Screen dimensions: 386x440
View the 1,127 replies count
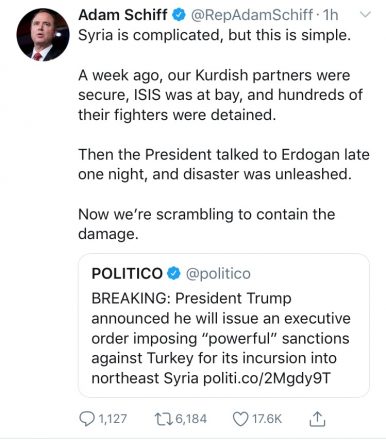(112, 419)
